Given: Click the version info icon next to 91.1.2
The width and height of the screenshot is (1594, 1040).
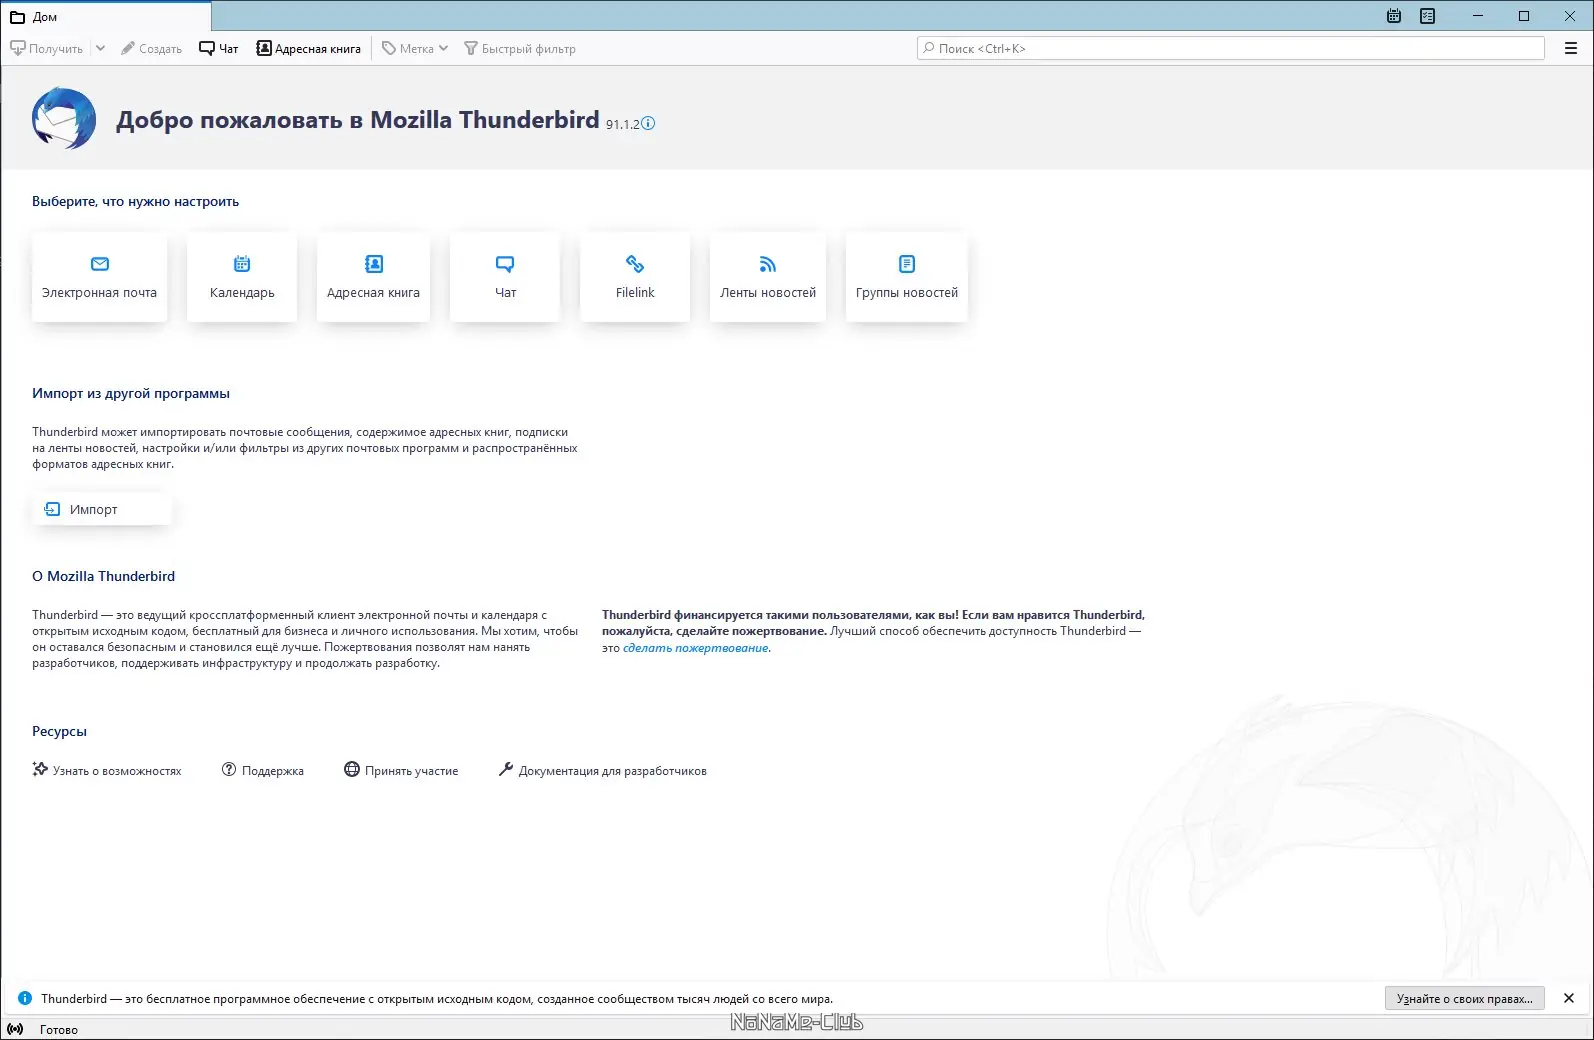Looking at the screenshot, I should [x=648, y=123].
